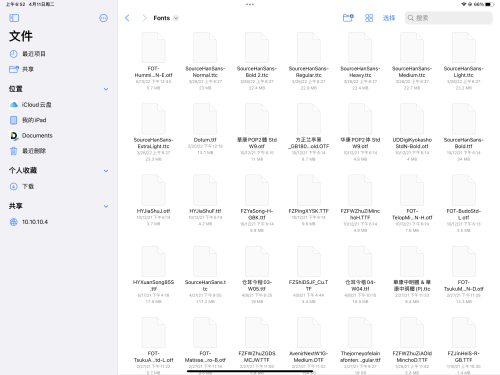Open the sidebar more options ellipsis
The width and height of the screenshot is (500, 375).
[104, 18]
